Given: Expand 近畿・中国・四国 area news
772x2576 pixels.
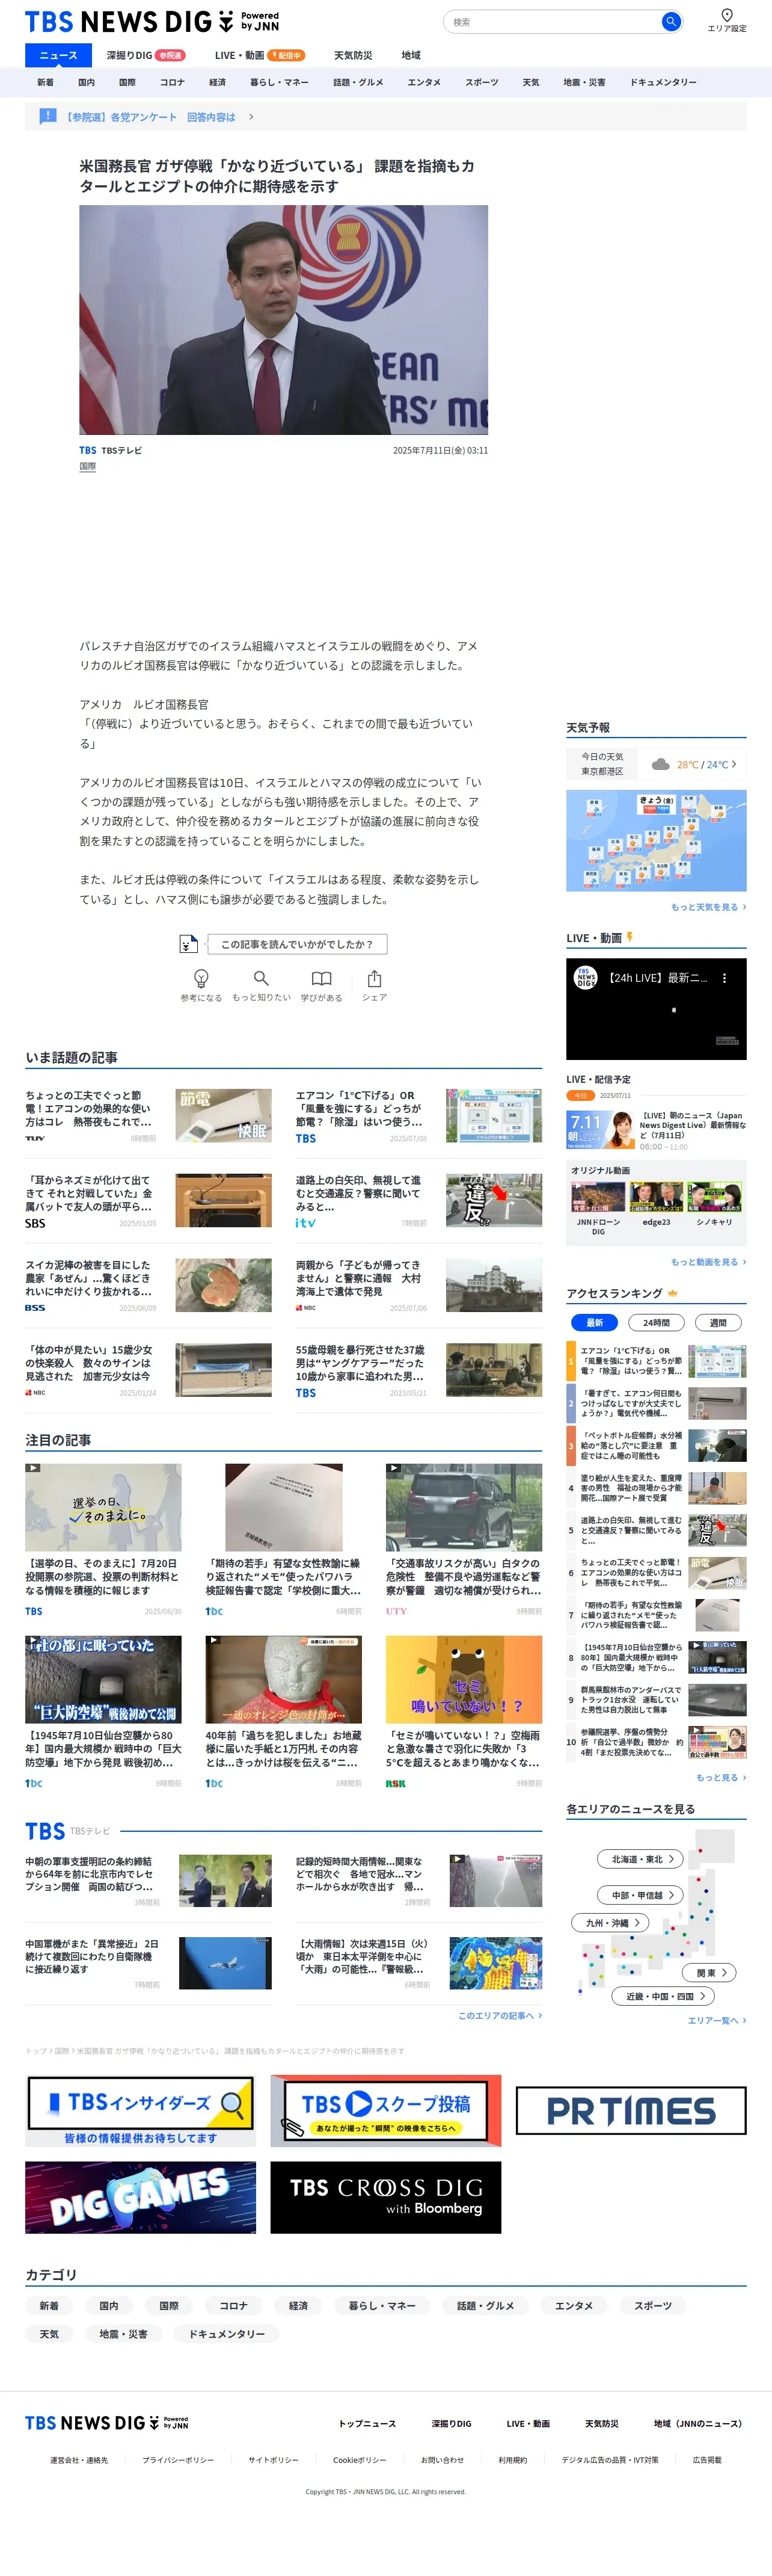Looking at the screenshot, I should click(663, 1995).
